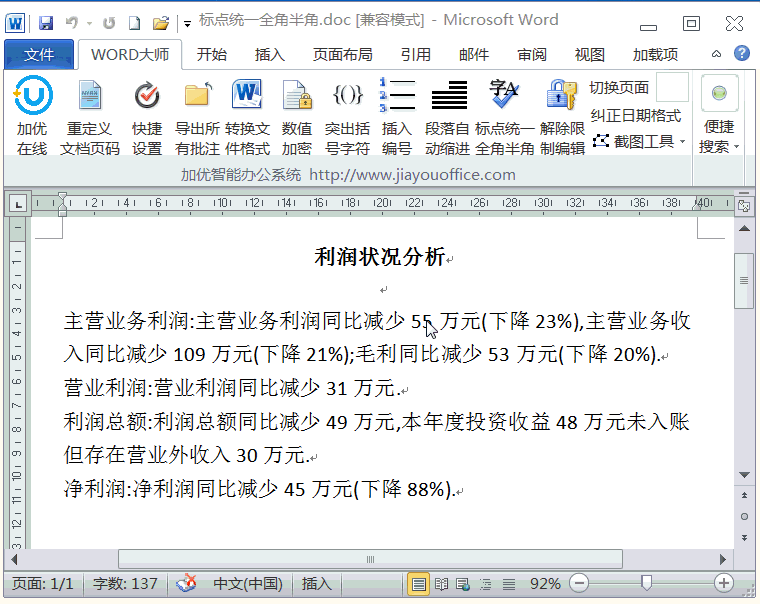Switch to Draft view
Viewport: 760px width, 604px height.
point(508,584)
